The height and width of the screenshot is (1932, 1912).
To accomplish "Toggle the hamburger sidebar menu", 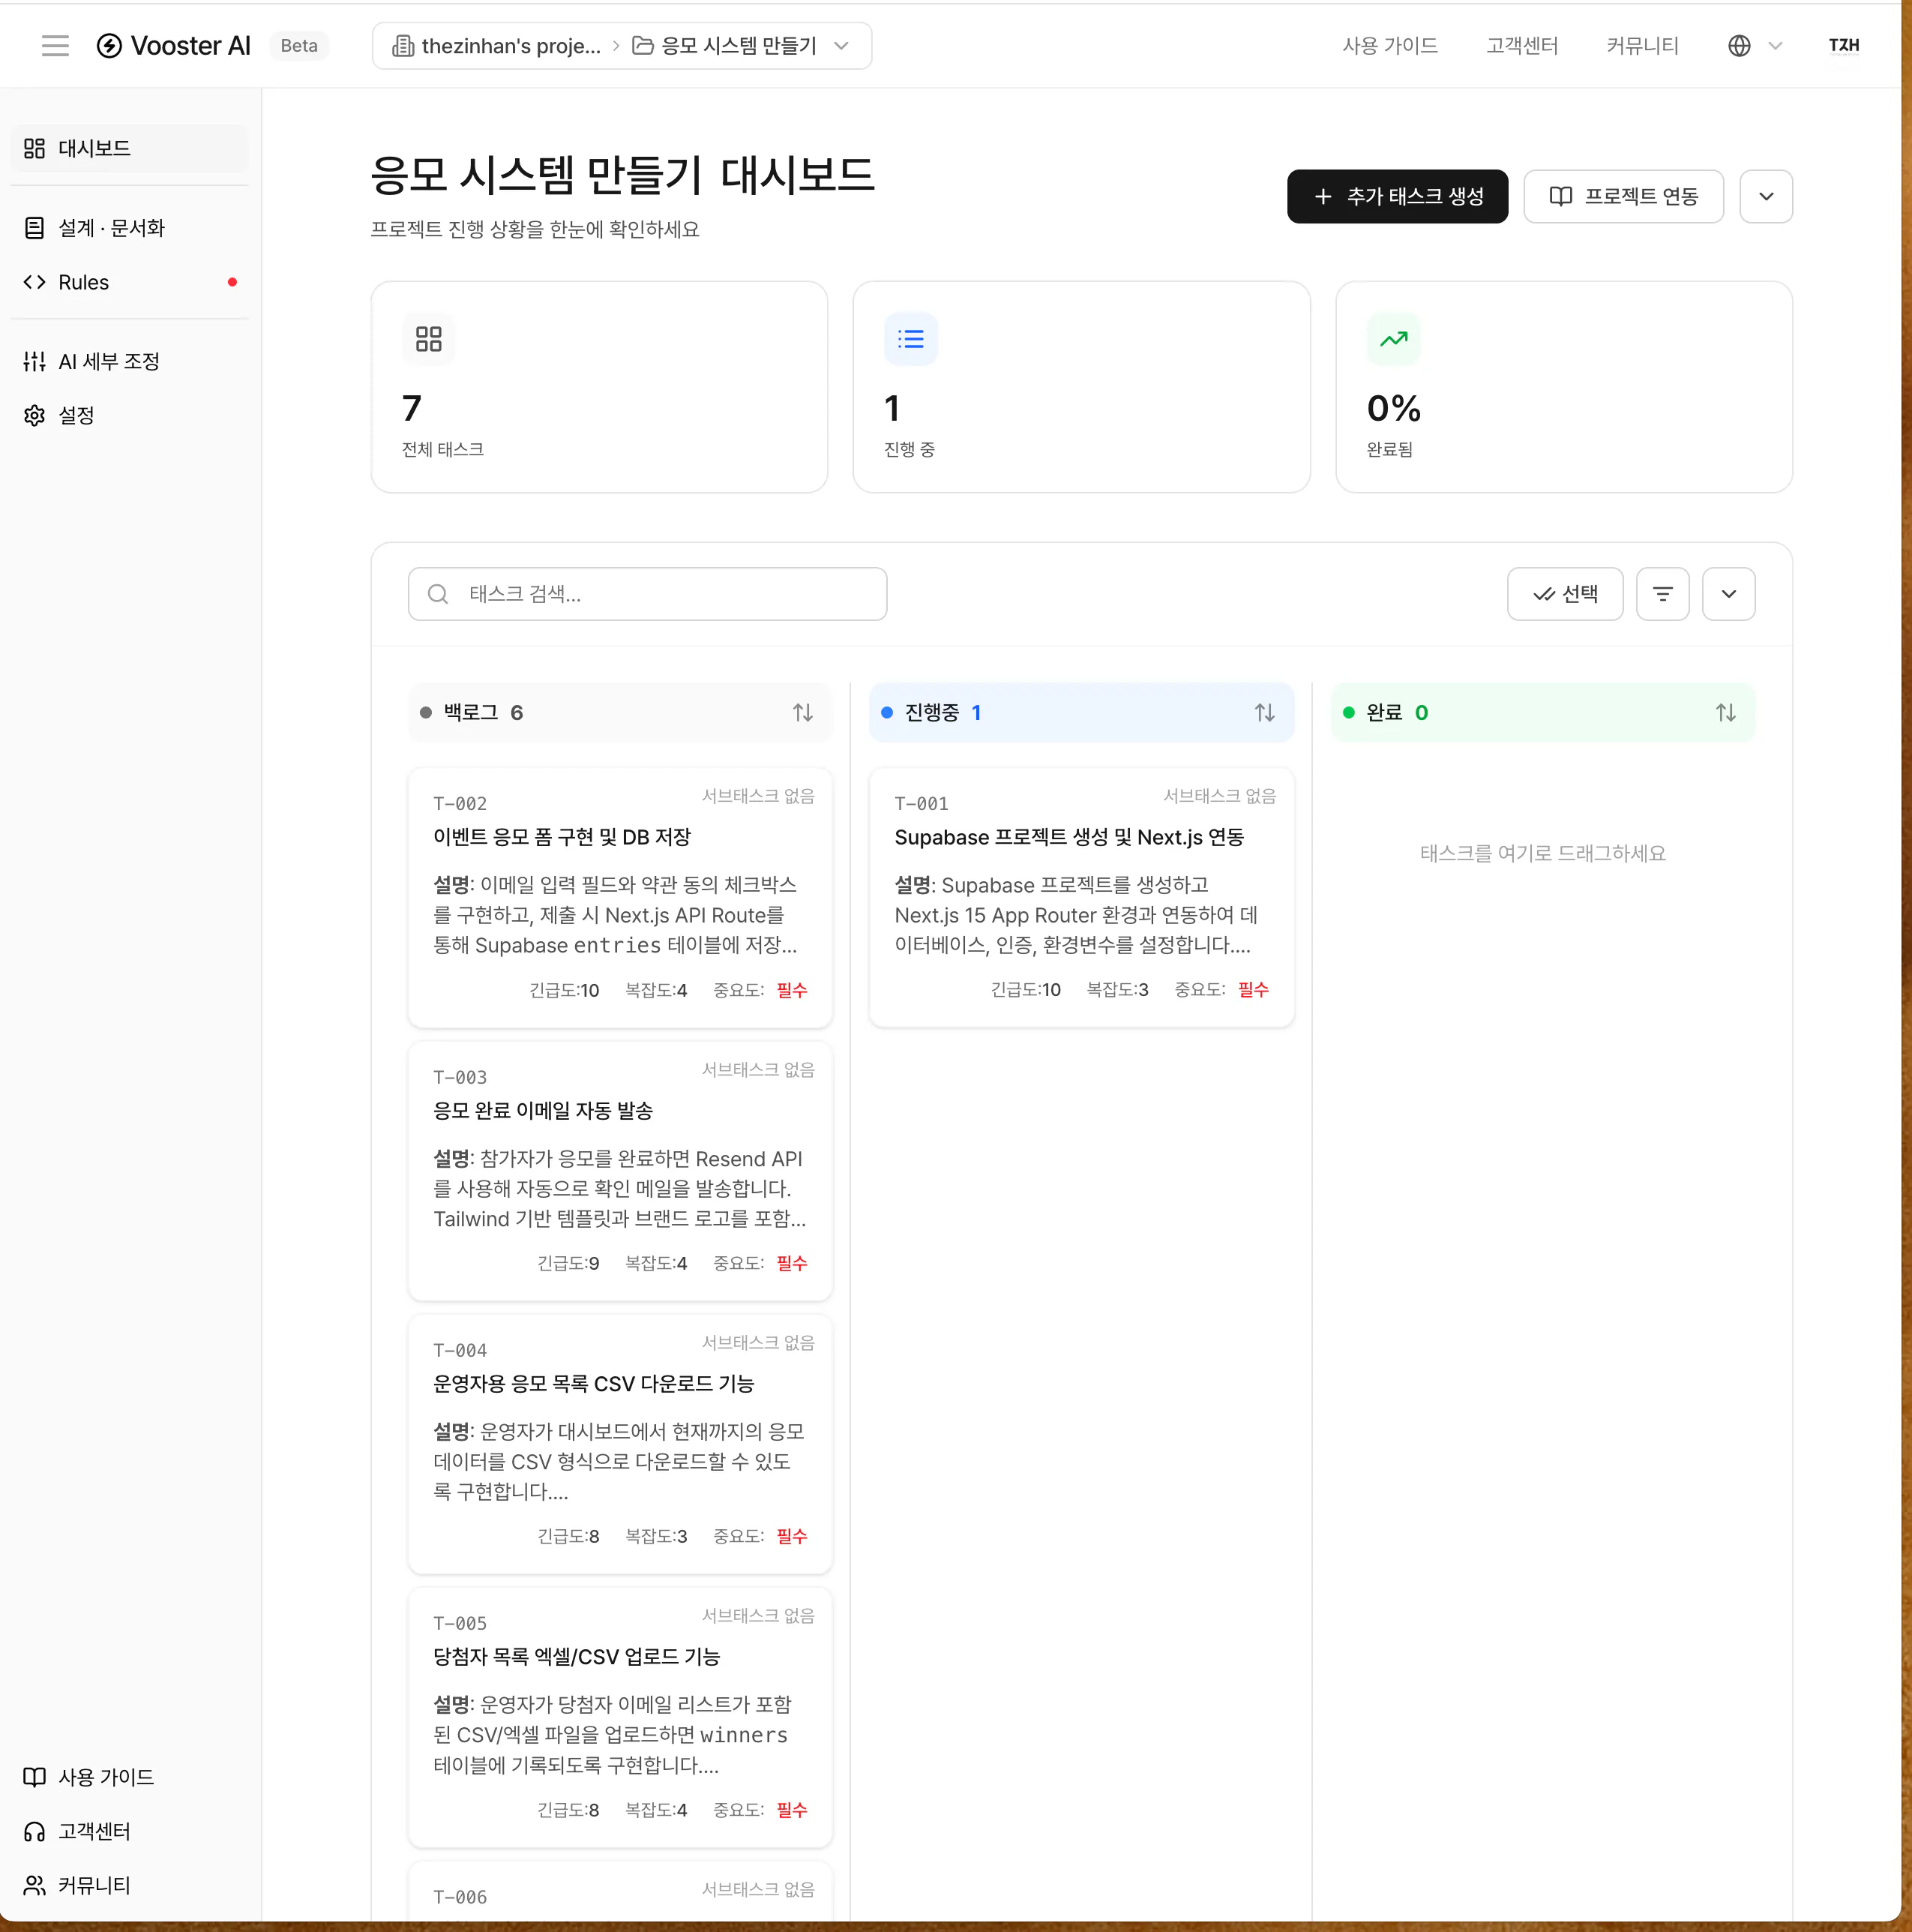I will 55,45.
